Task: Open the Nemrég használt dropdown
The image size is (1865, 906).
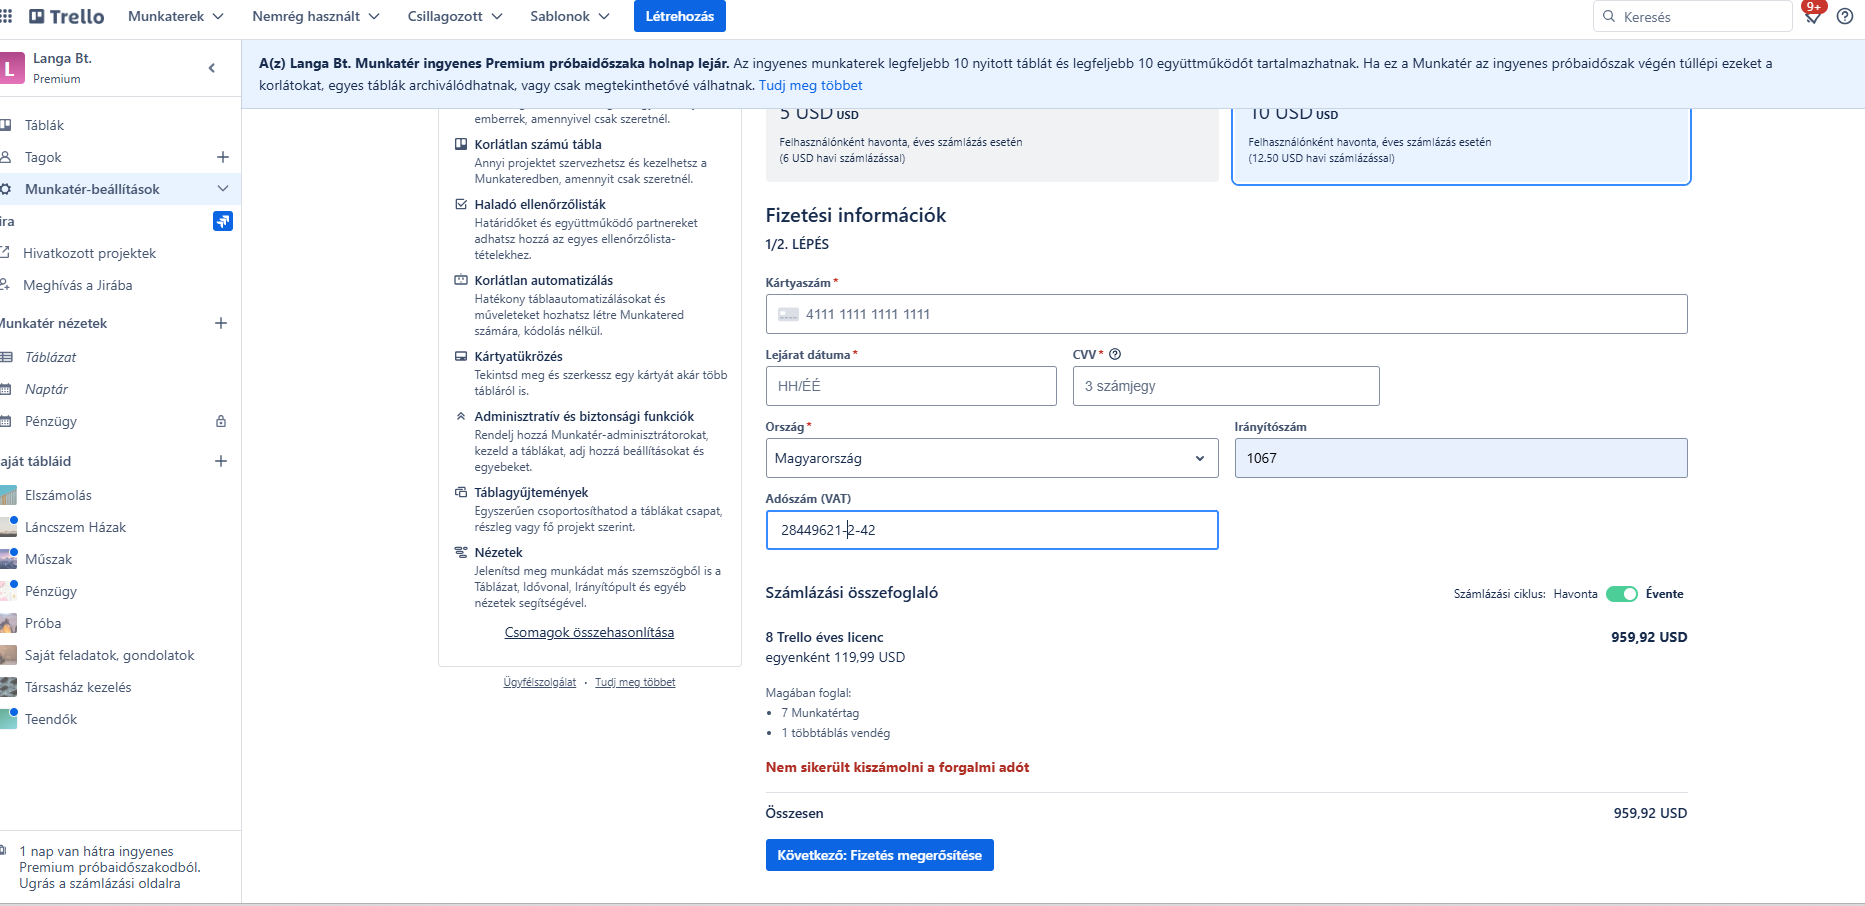Action: [316, 16]
